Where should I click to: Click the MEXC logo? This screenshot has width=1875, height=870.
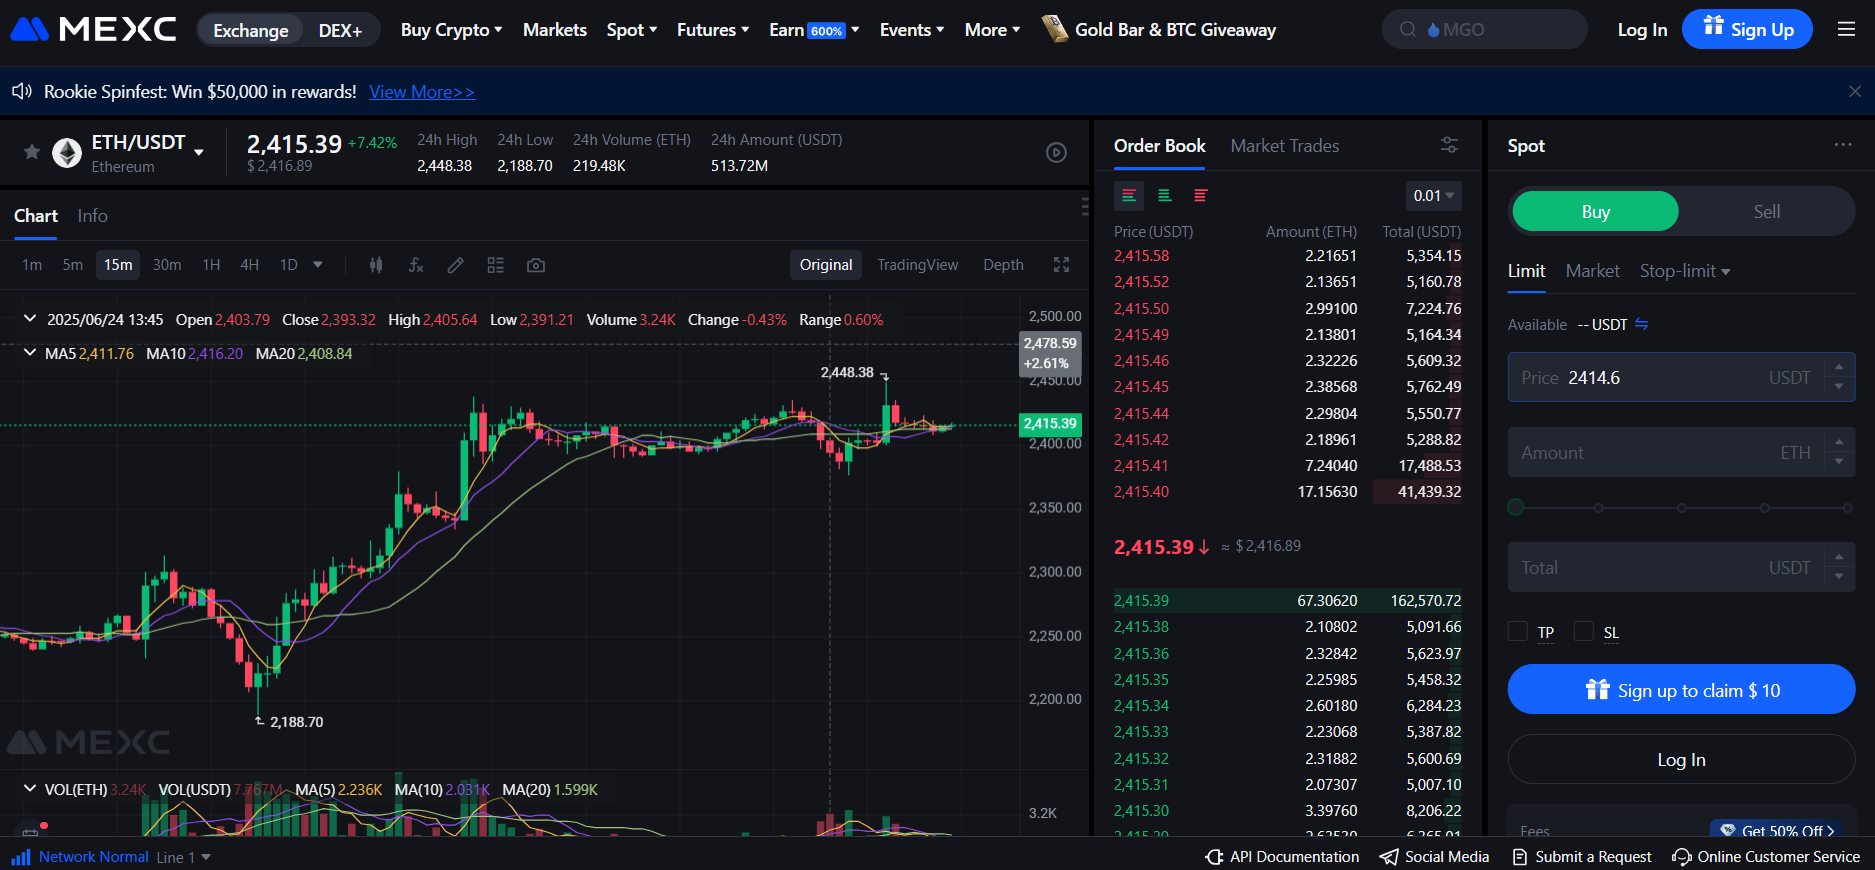pyautogui.click(x=94, y=29)
